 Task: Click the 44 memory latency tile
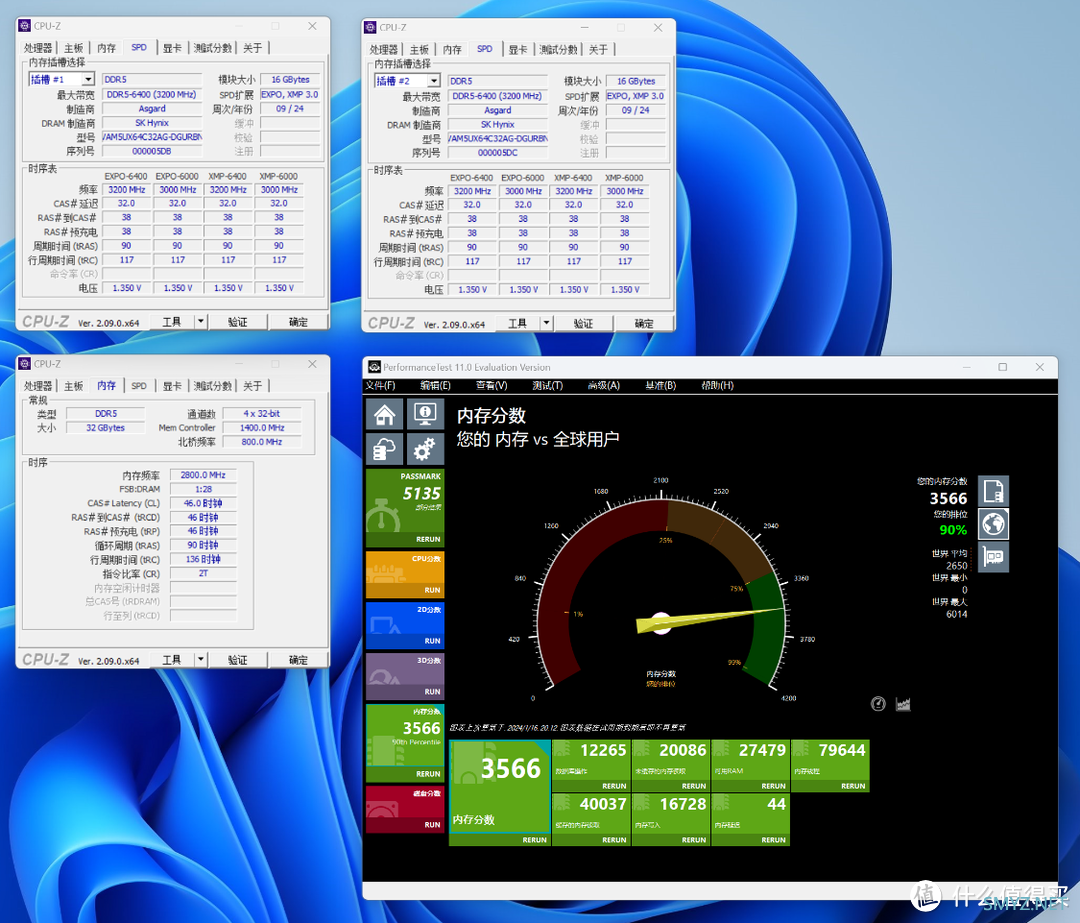(x=750, y=819)
